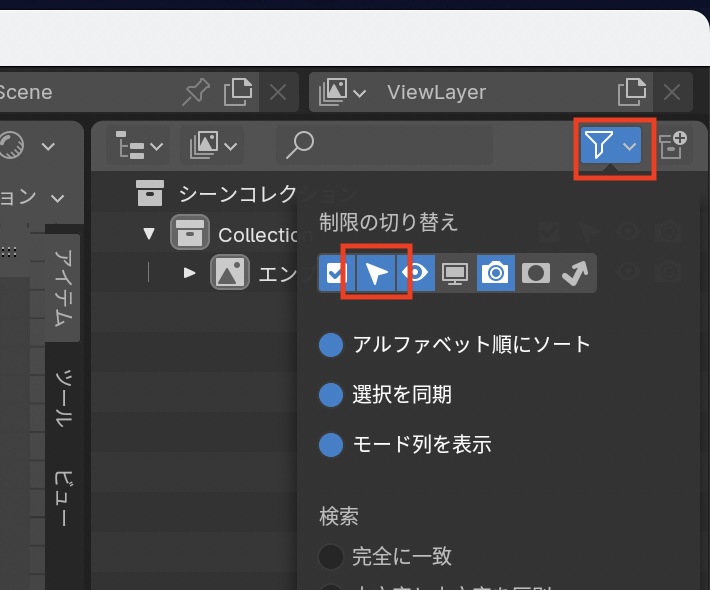Toggle the selectable restriction arrow icon
710x590 pixels.
[x=376, y=273]
